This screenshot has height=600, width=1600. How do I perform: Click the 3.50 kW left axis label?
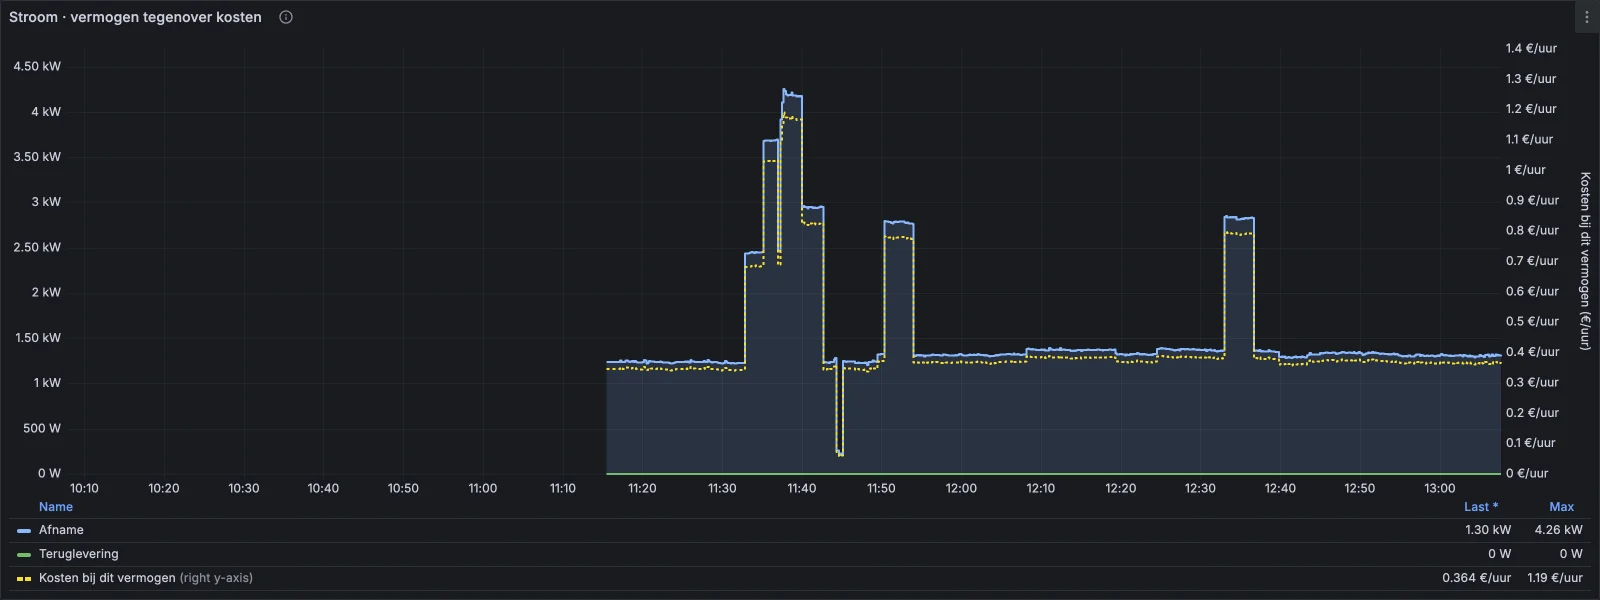pyautogui.click(x=37, y=157)
